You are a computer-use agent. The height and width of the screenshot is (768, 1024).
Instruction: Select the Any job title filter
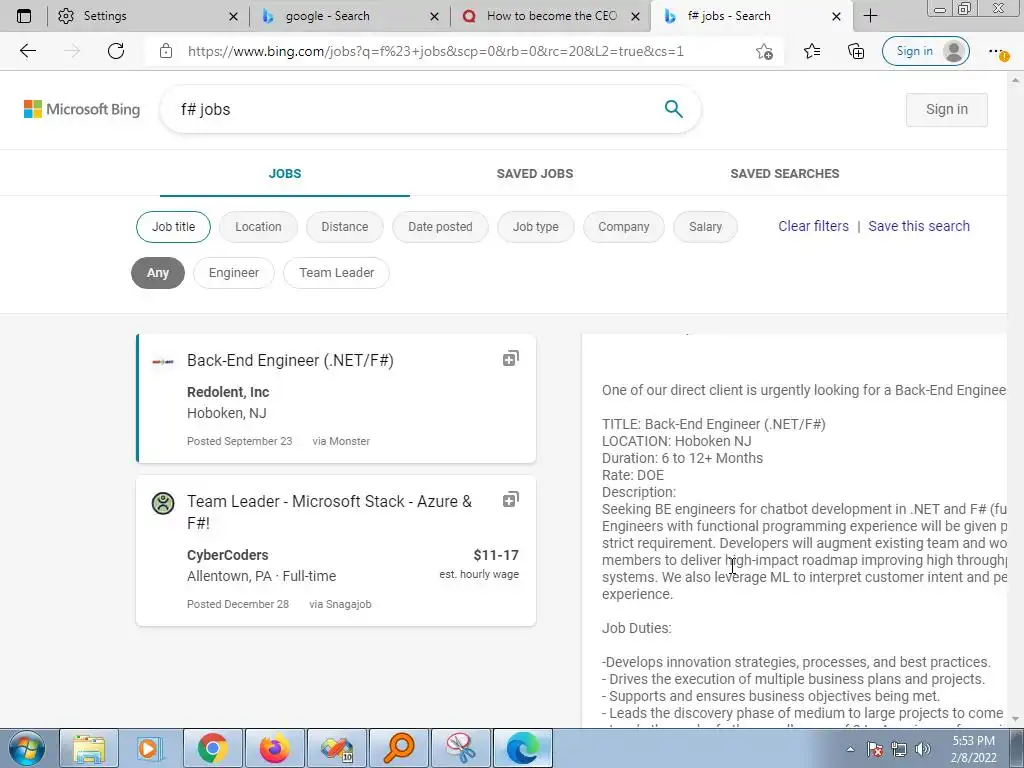(x=158, y=273)
